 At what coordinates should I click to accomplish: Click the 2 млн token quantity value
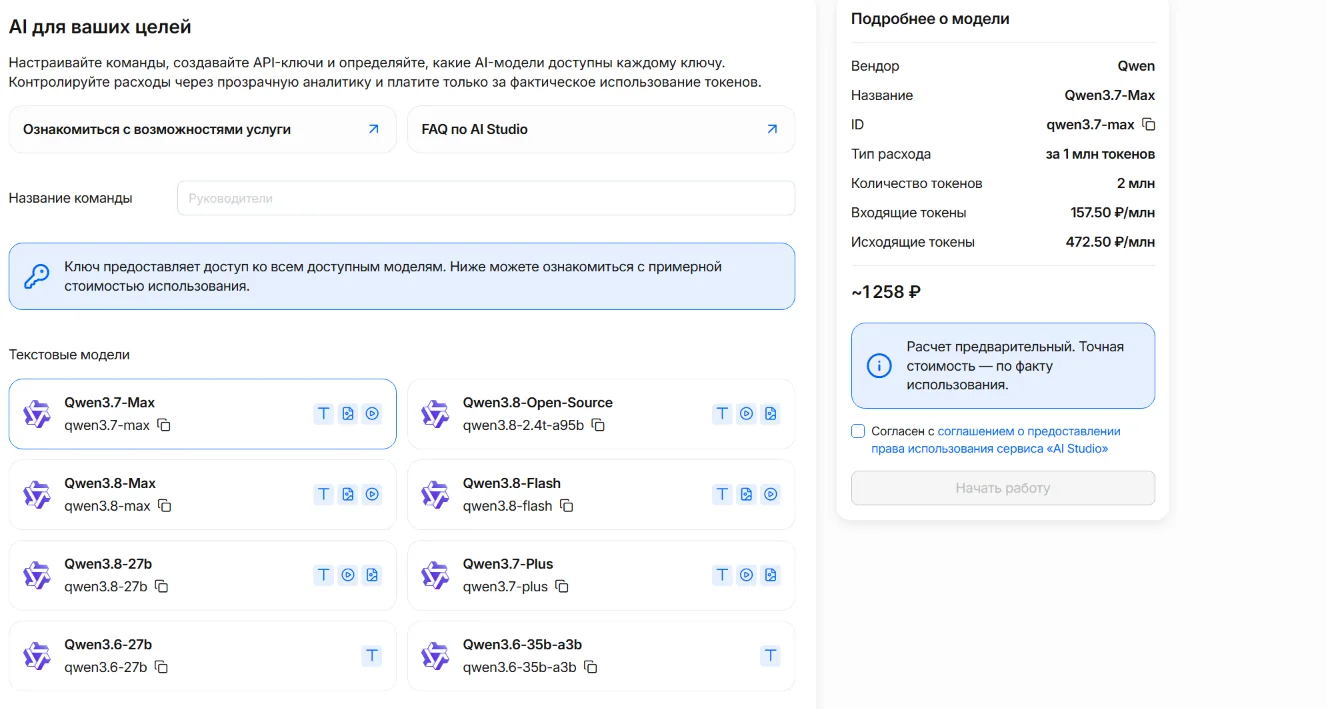[x=1135, y=184]
